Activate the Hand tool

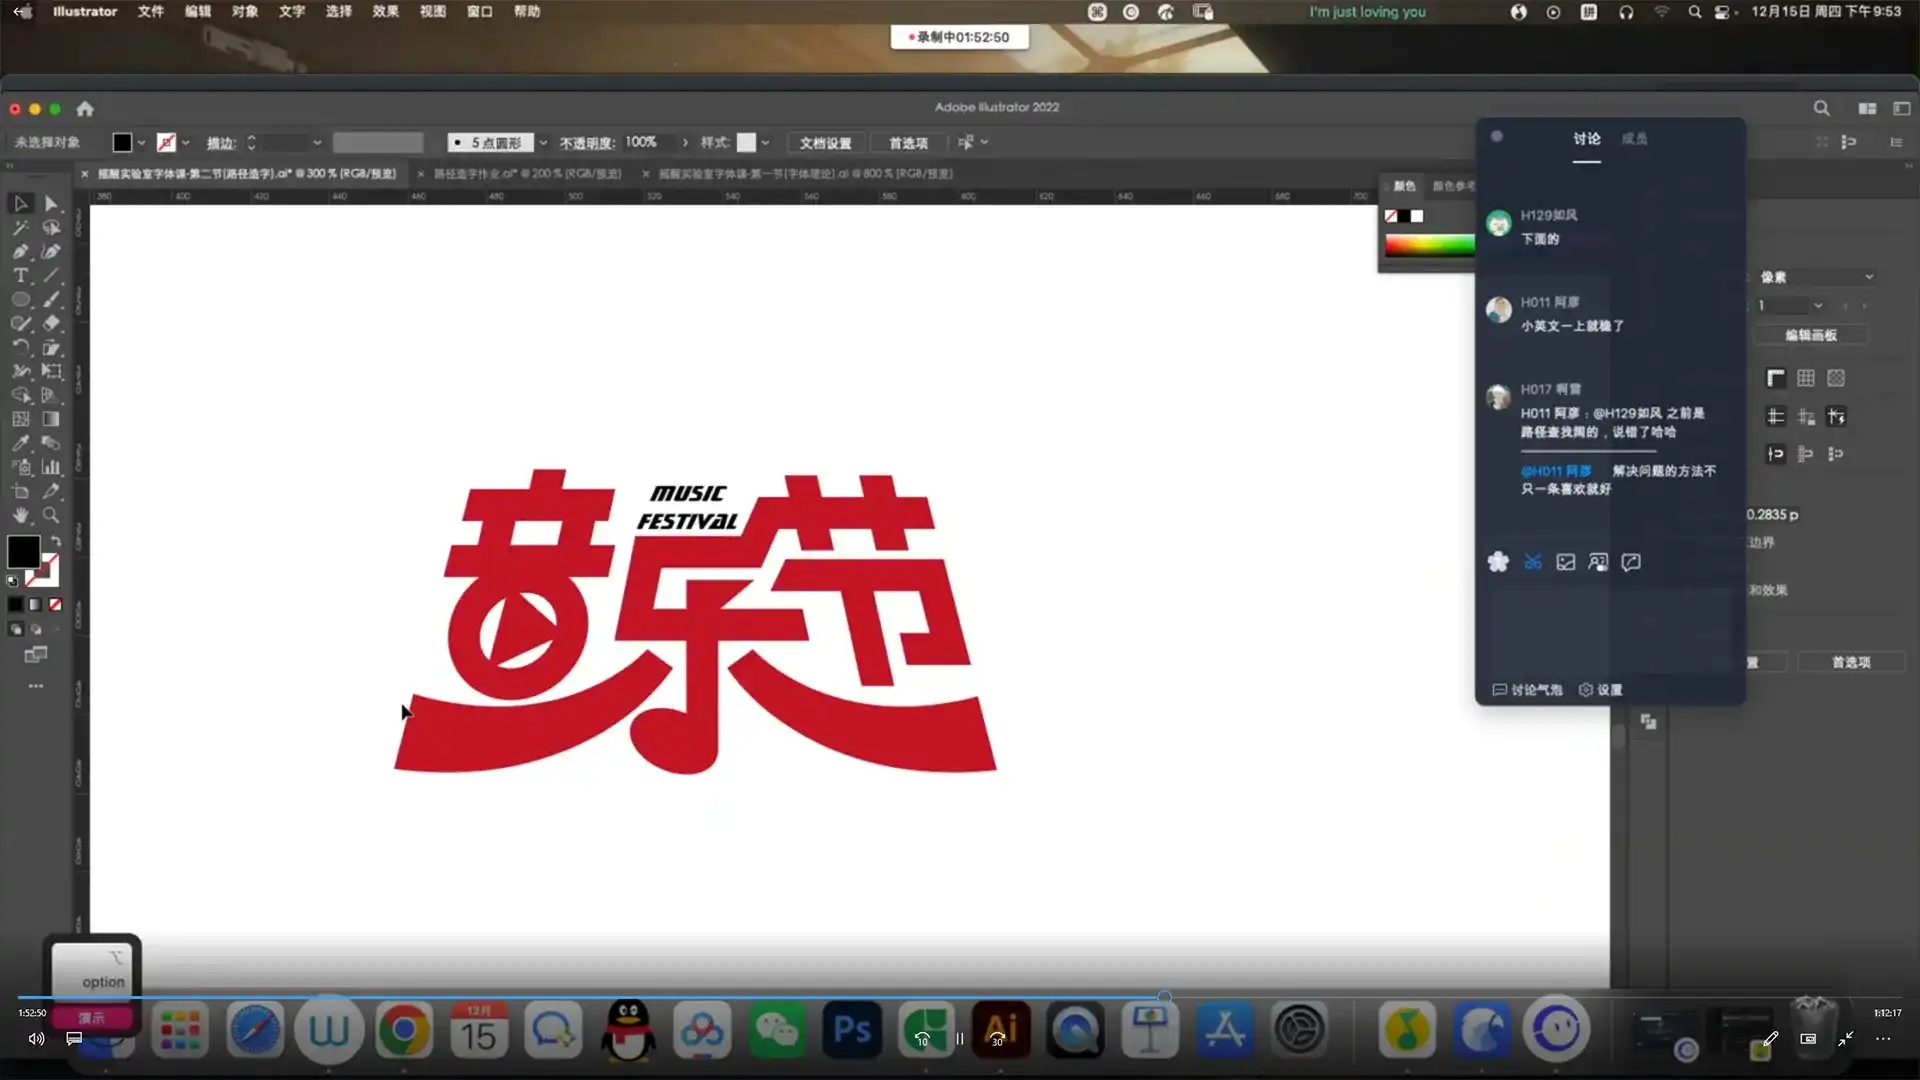pyautogui.click(x=20, y=515)
